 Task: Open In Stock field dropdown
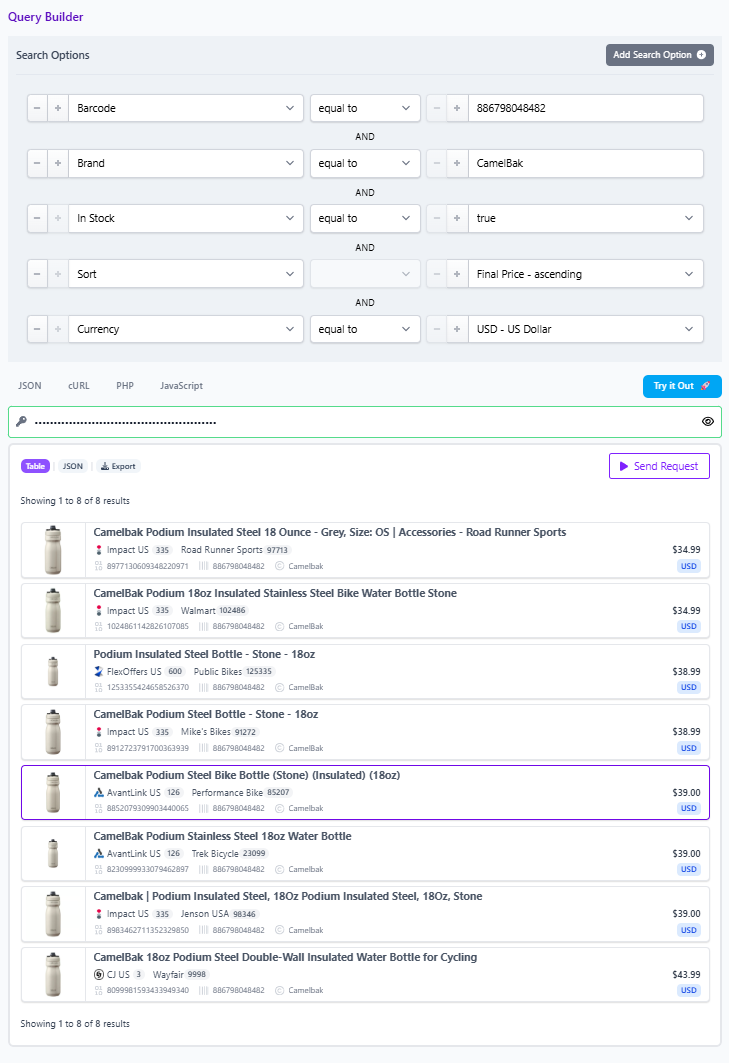pyautogui.click(x=186, y=218)
